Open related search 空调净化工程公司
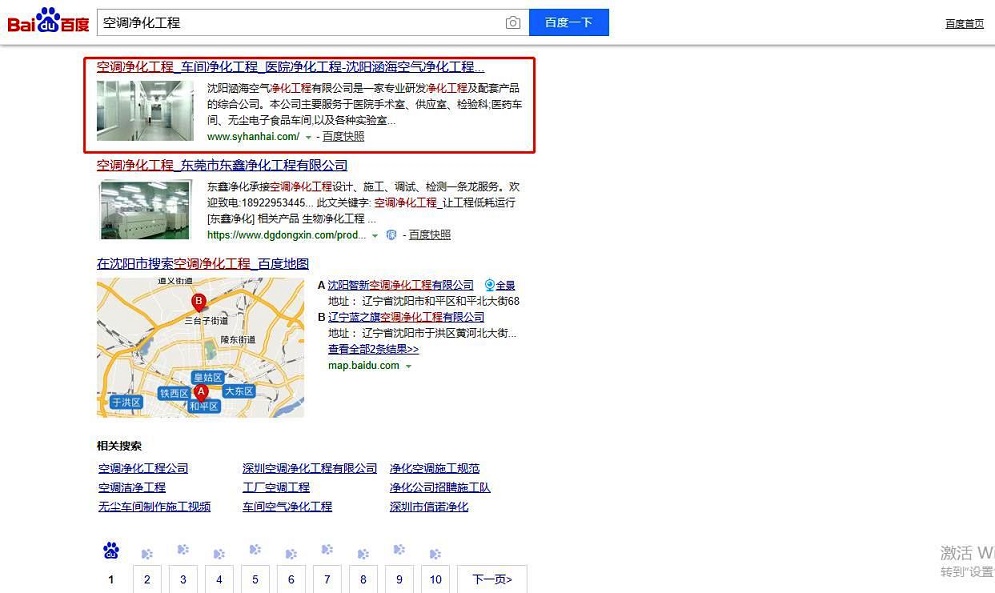The height and width of the screenshot is (593, 995). pyautogui.click(x=143, y=469)
